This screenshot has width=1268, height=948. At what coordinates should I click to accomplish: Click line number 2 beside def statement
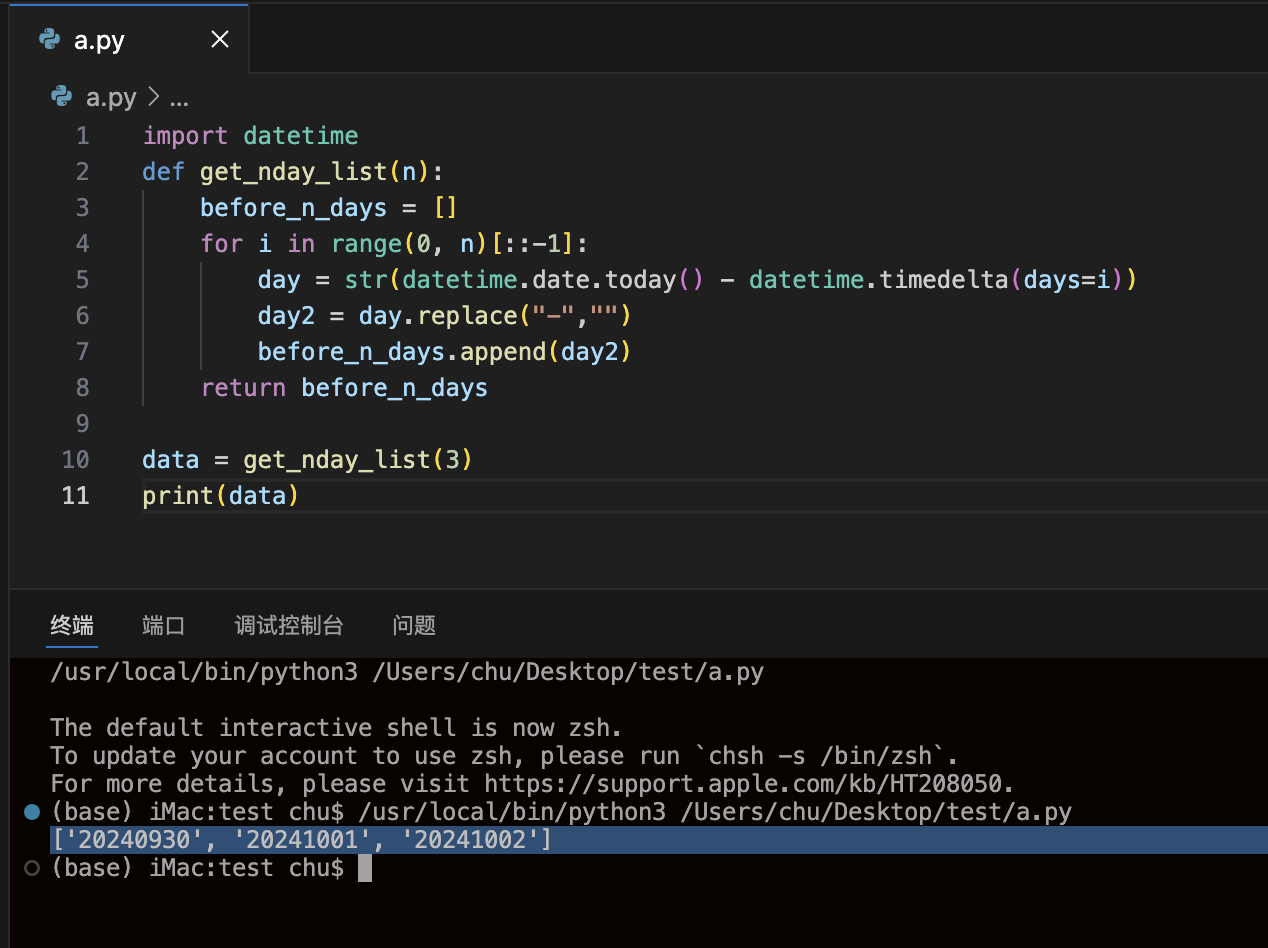(x=82, y=171)
